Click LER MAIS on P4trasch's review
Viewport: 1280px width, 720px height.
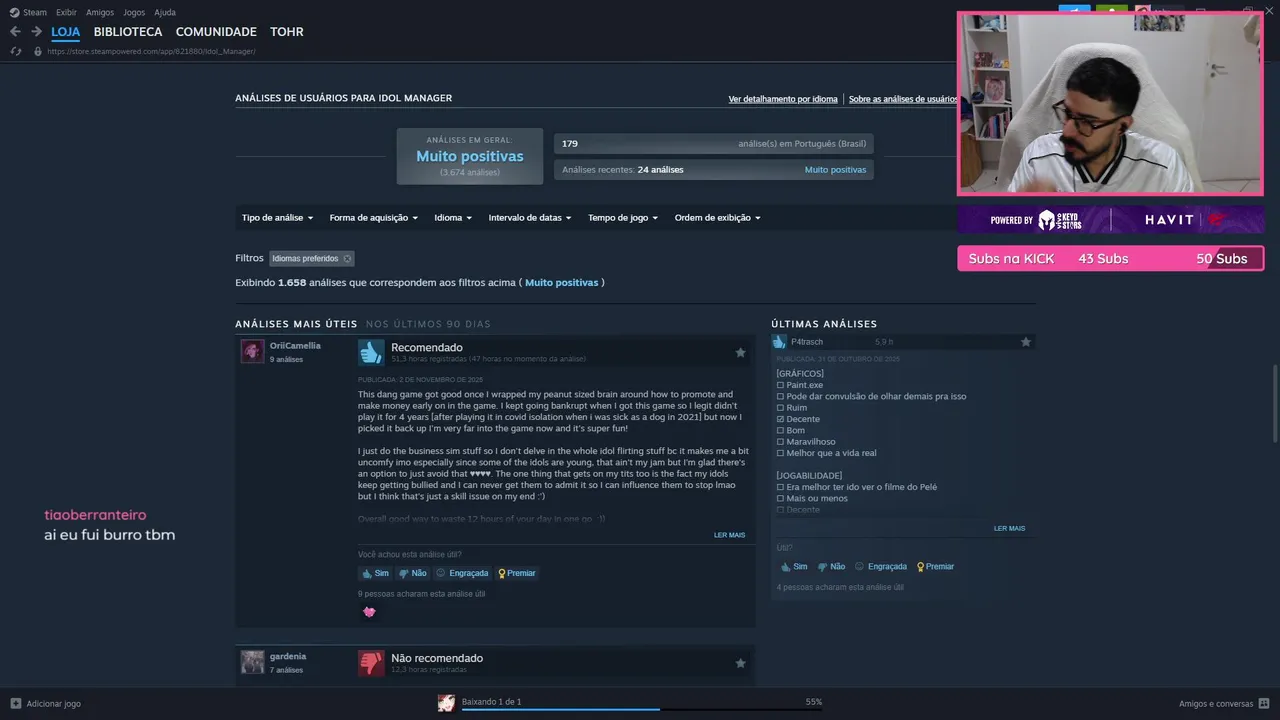click(1009, 528)
